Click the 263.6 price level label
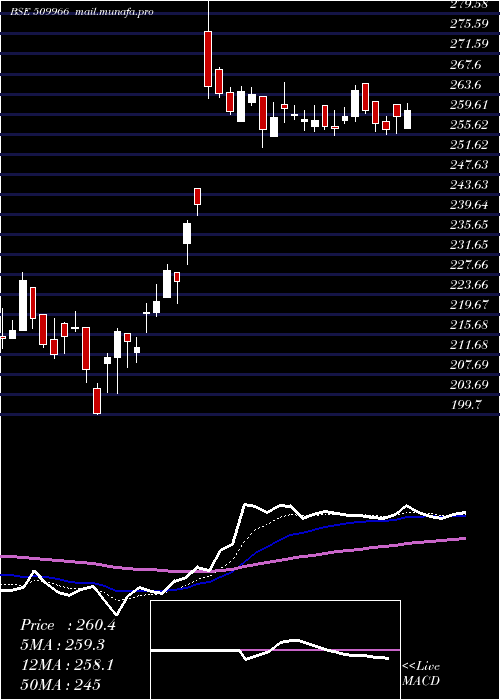The image size is (500, 700). (x=467, y=84)
